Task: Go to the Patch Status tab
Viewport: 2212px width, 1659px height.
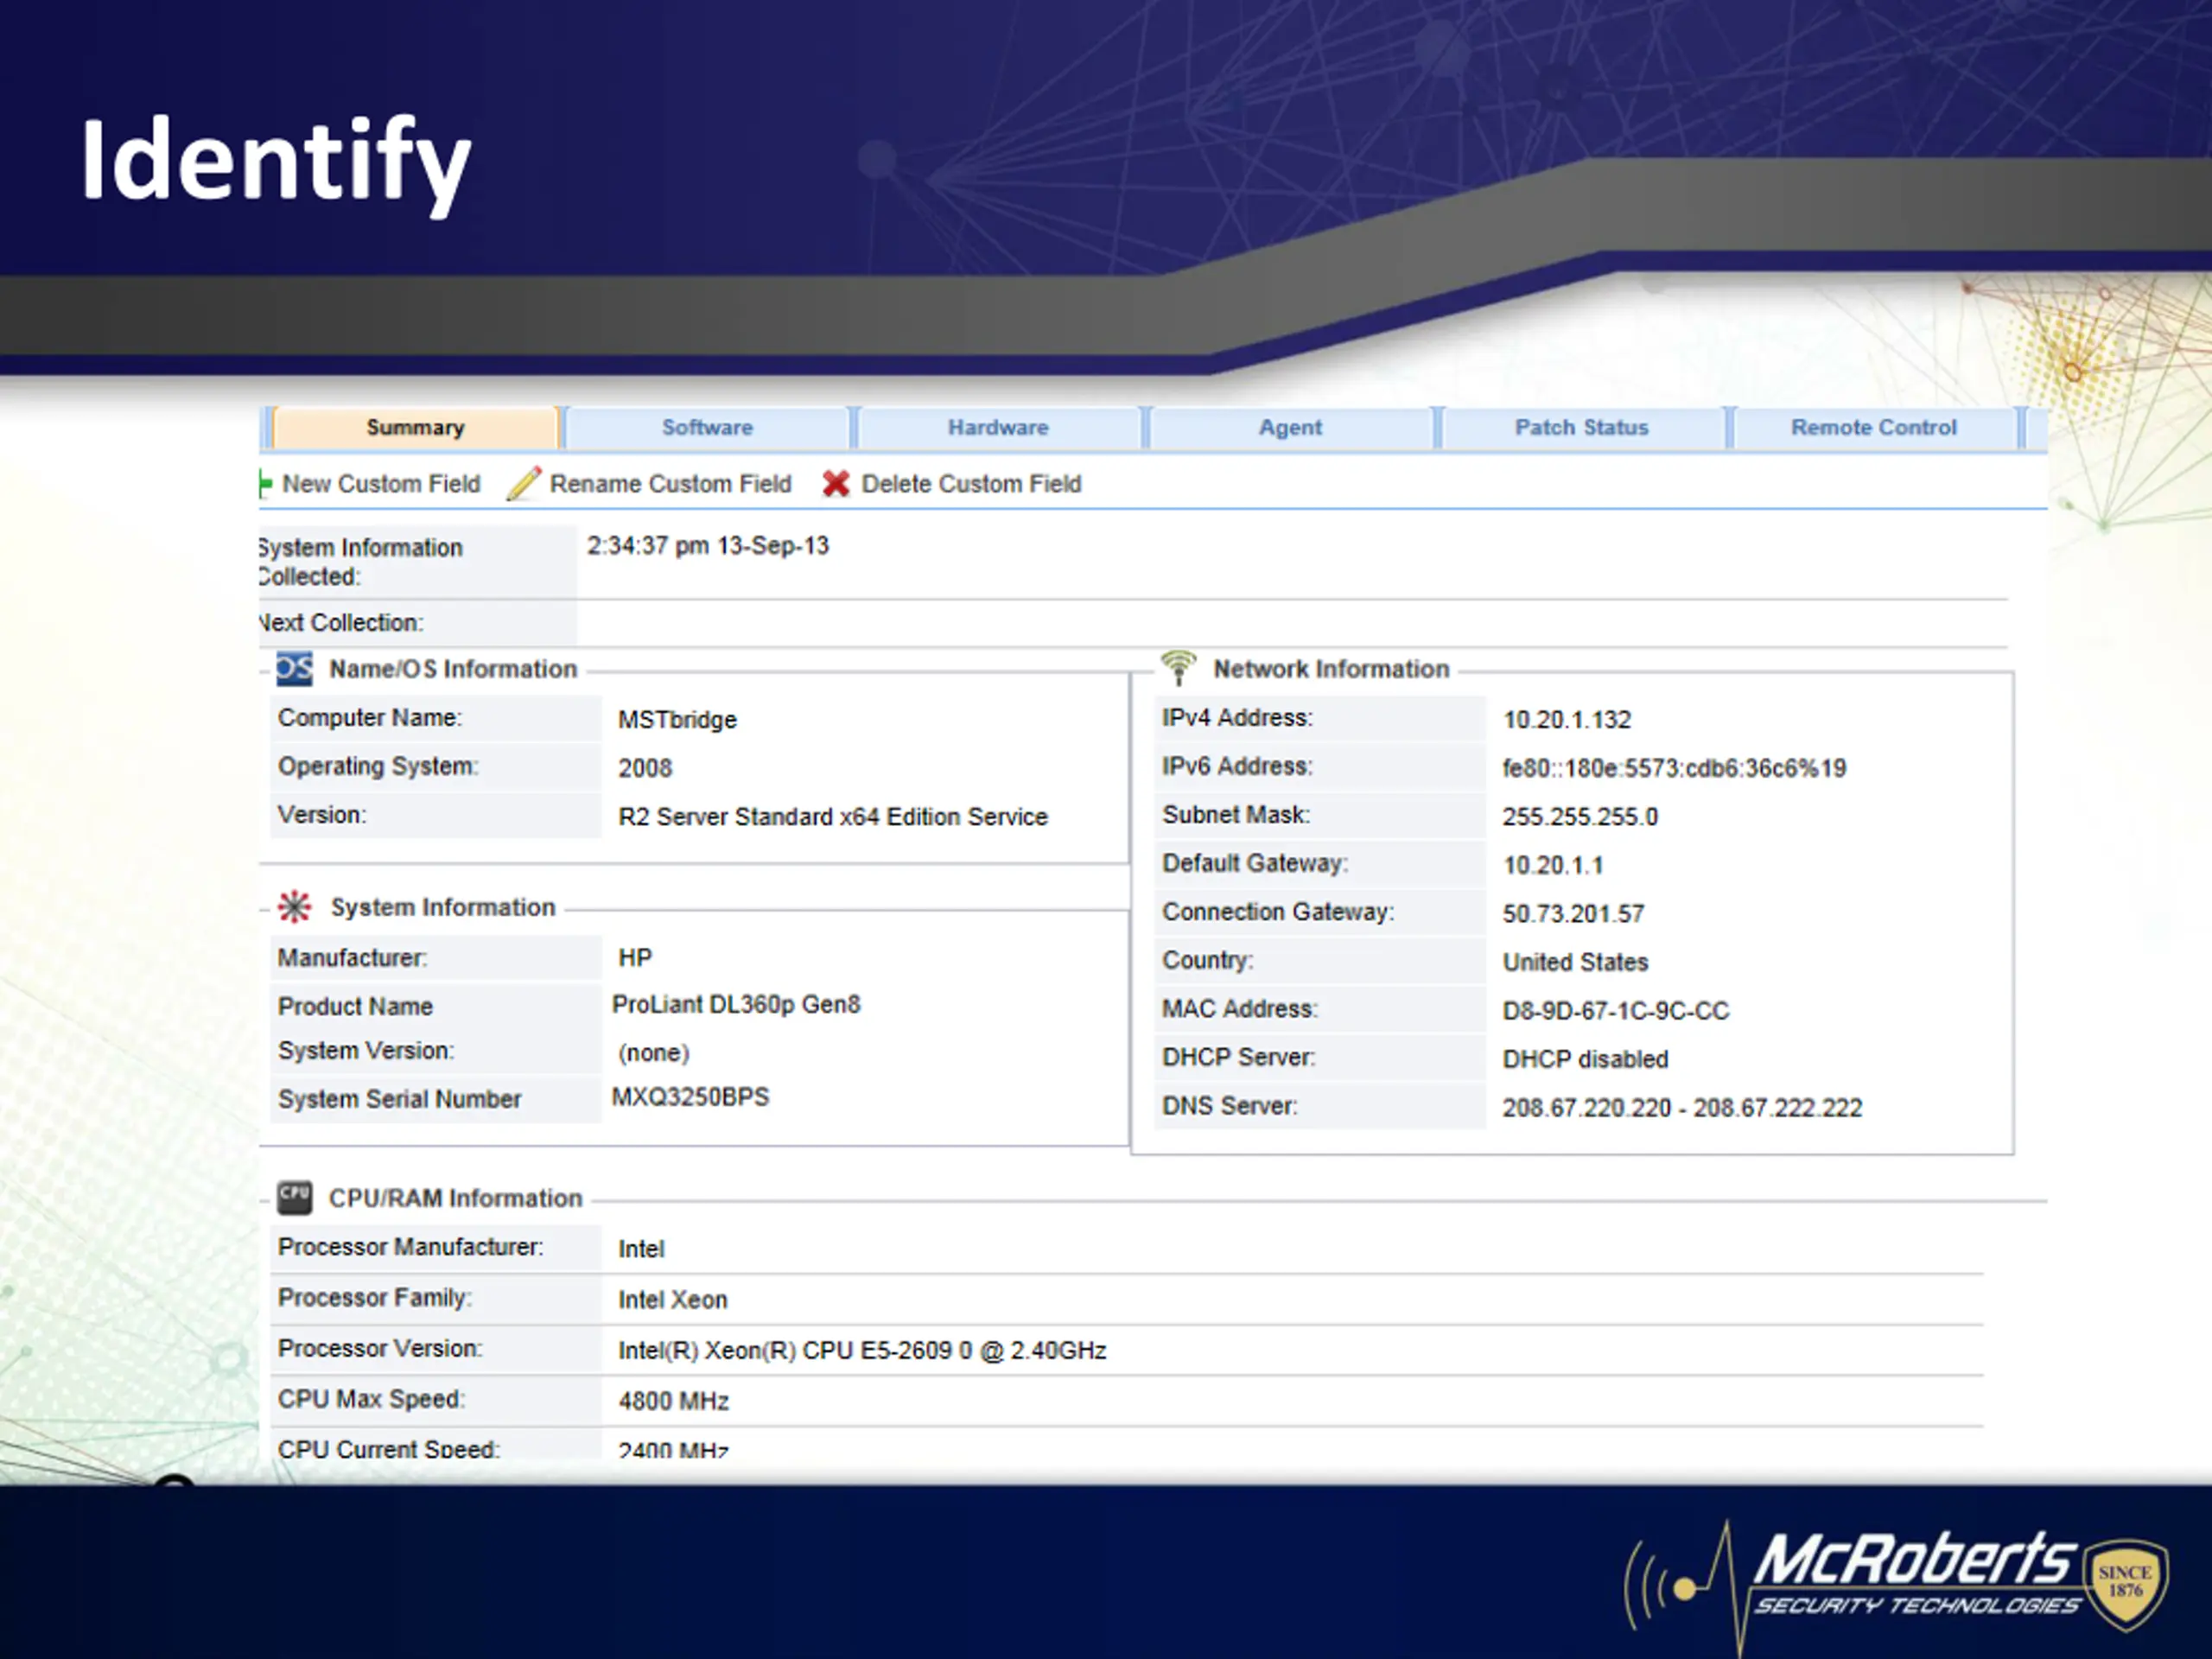Action: 1581,428
